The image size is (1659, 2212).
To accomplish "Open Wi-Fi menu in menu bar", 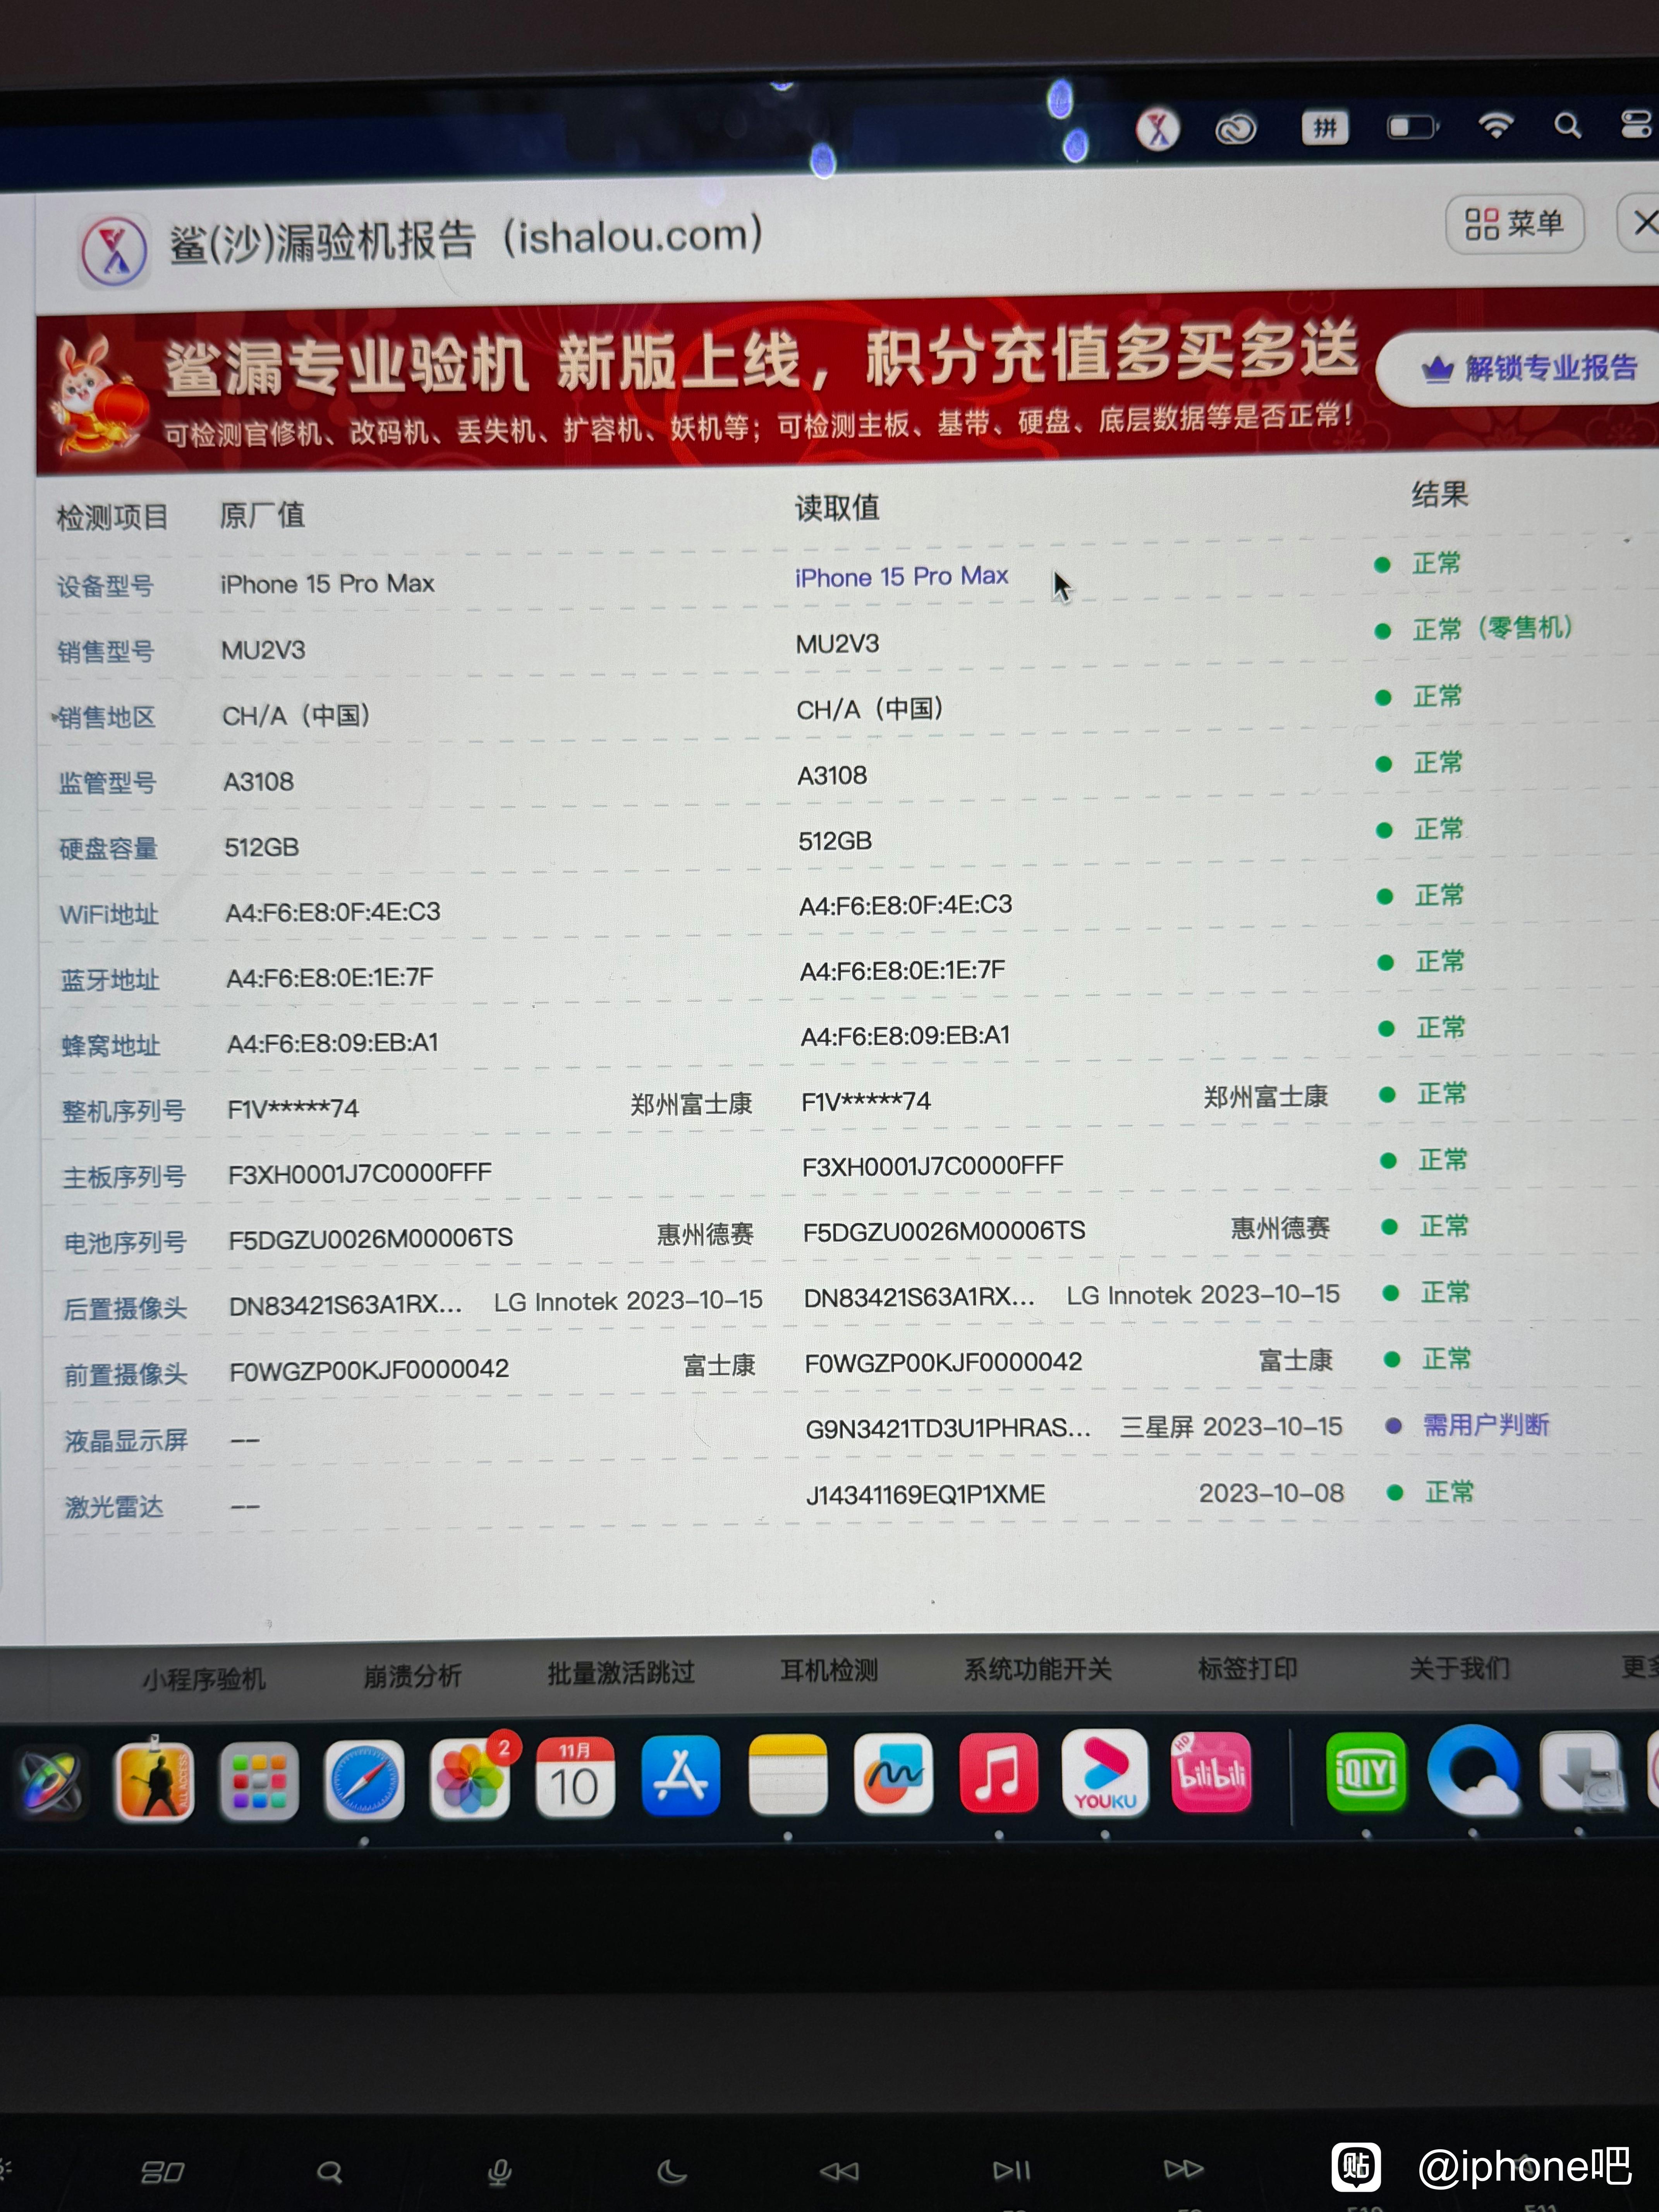I will click(1495, 125).
